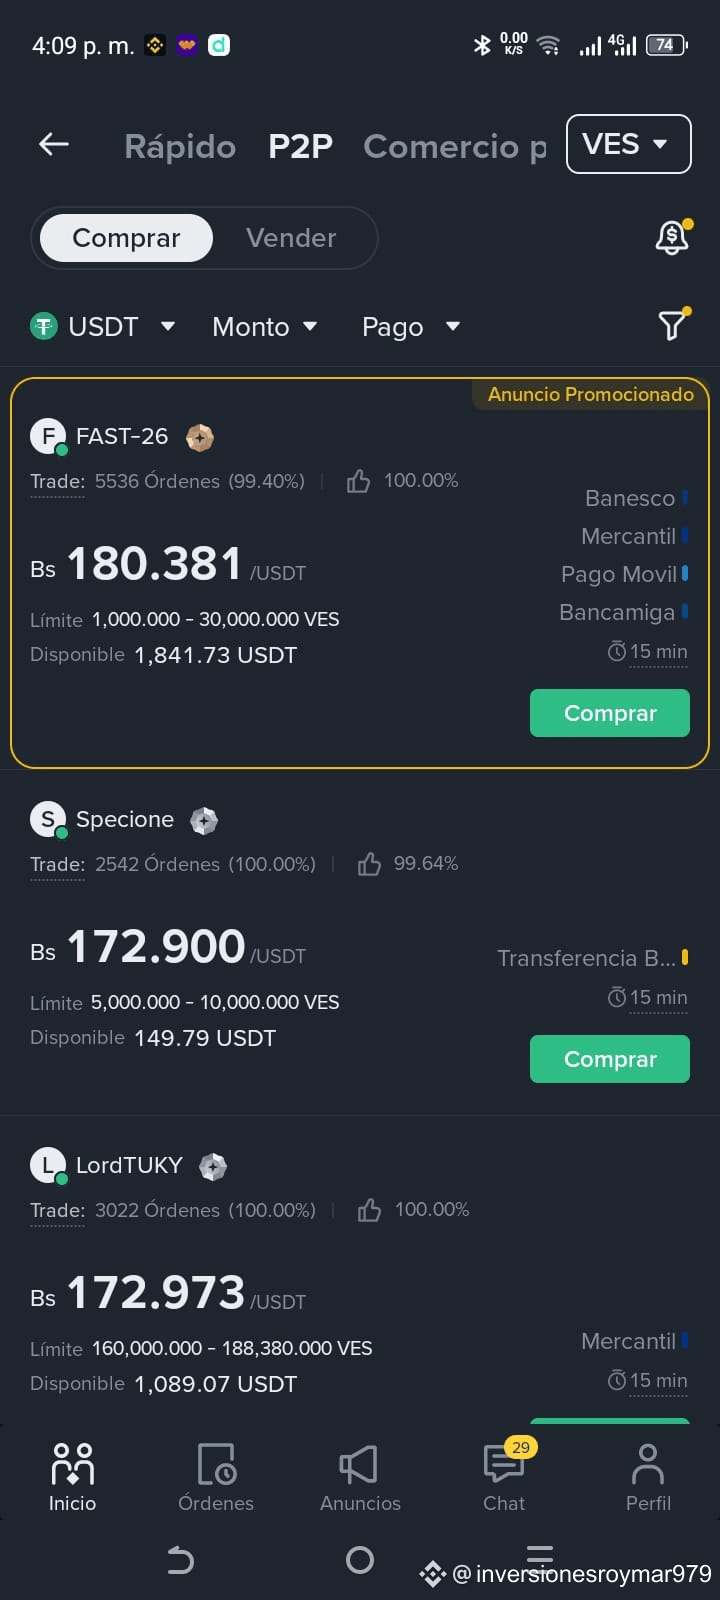
Task: Open LordTUKY merchant profile name
Action: tap(129, 1166)
